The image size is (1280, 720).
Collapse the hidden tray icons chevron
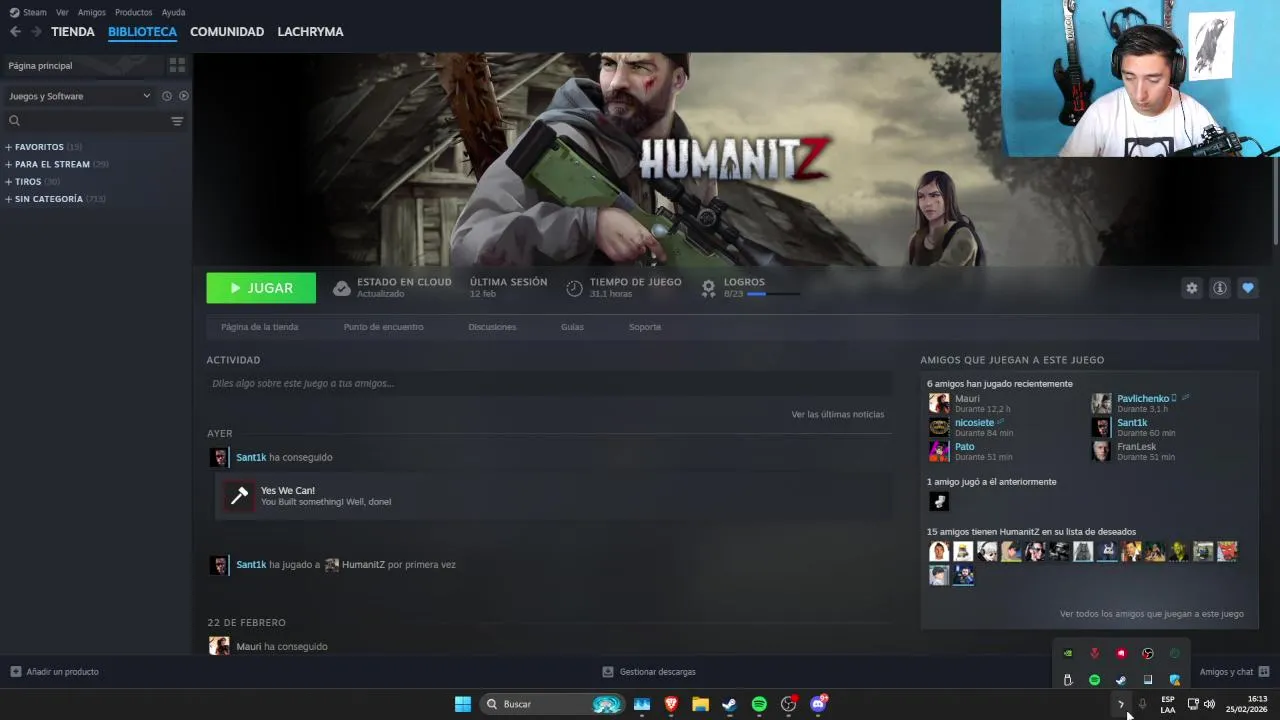[x=1120, y=704]
